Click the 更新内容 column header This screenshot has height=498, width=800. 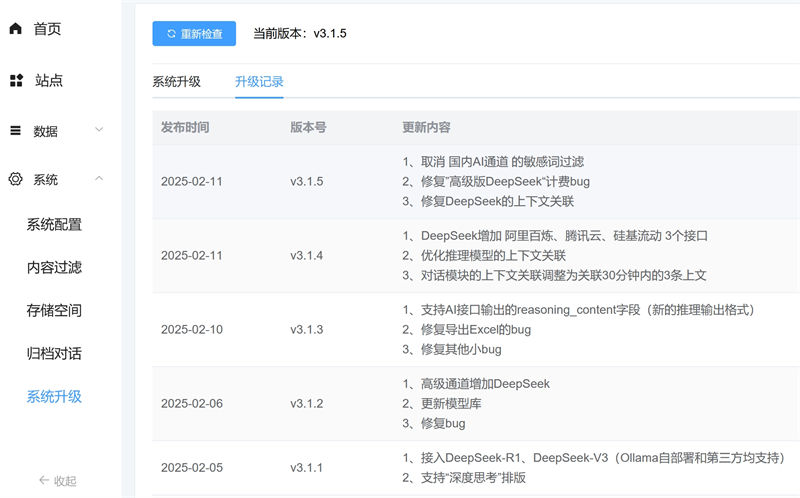pos(427,127)
